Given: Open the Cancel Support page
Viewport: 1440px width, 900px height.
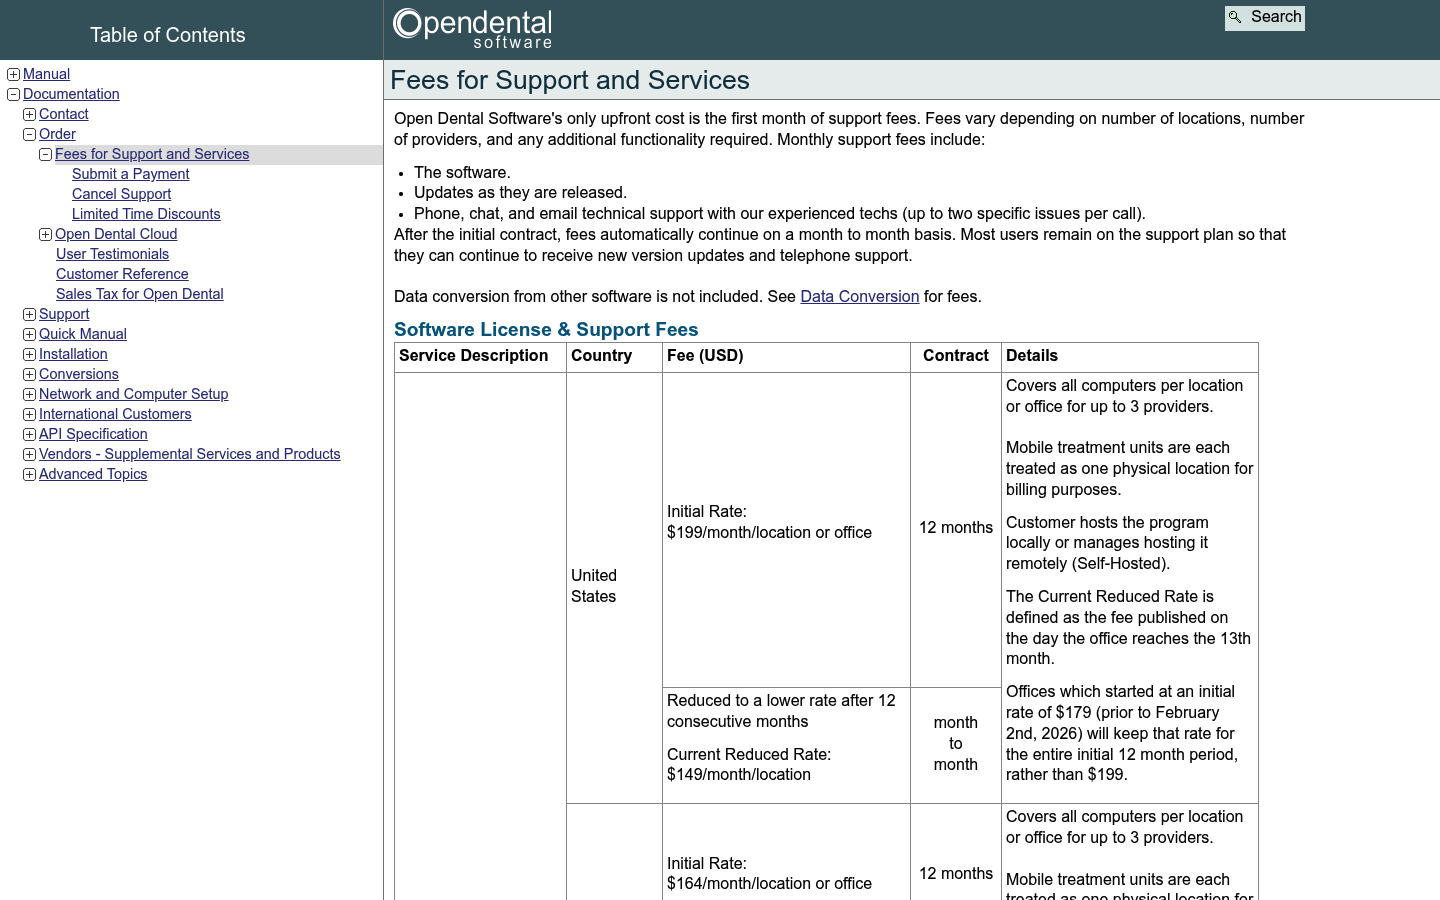Looking at the screenshot, I should click(x=121, y=194).
